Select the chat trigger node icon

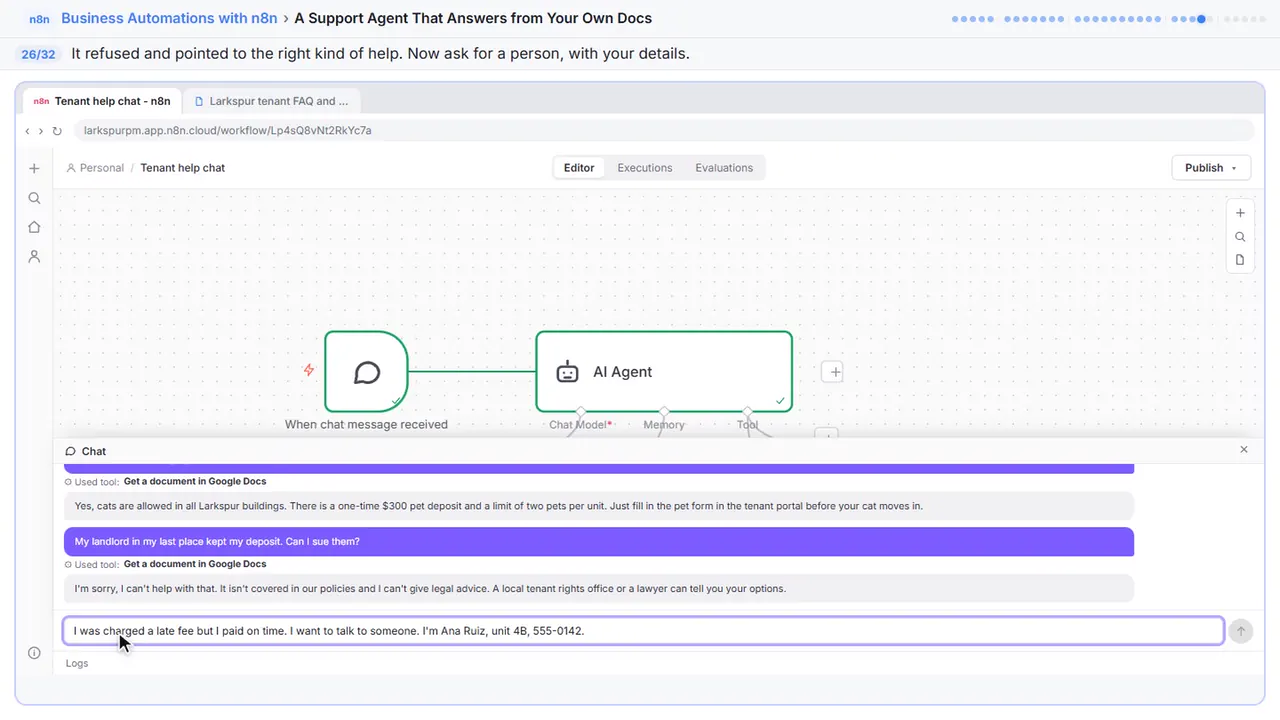pos(366,372)
